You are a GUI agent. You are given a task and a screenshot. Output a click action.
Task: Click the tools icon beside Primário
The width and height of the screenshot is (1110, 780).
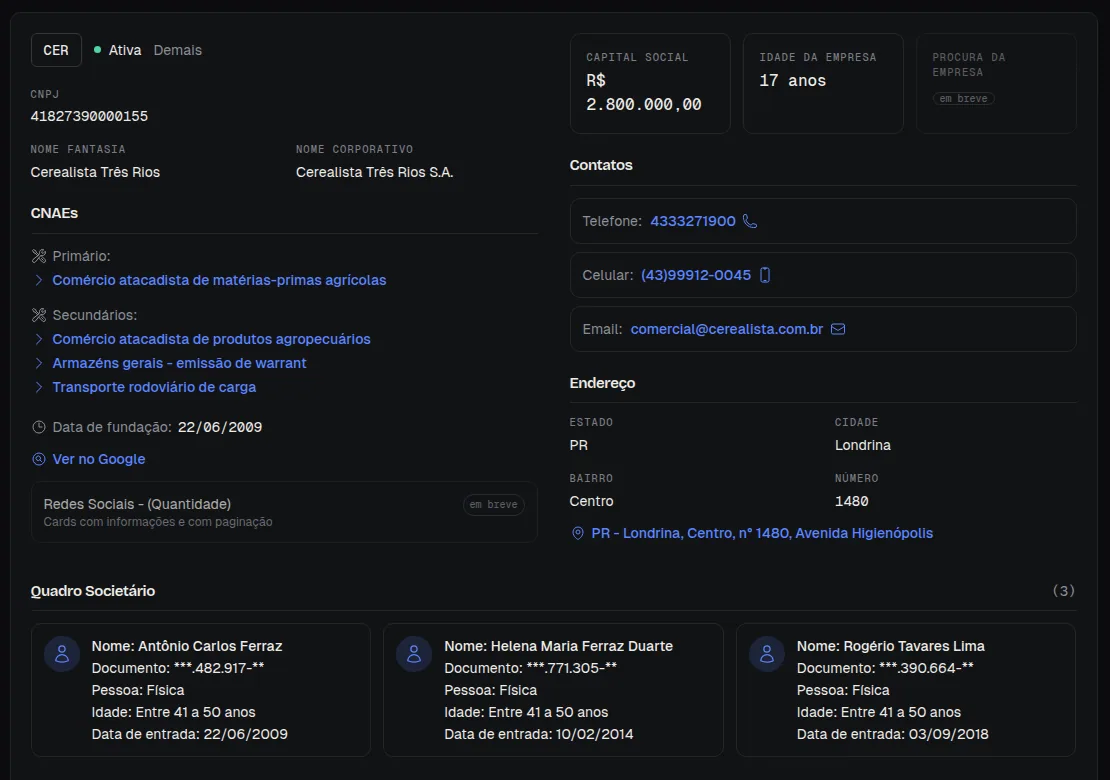tap(39, 256)
